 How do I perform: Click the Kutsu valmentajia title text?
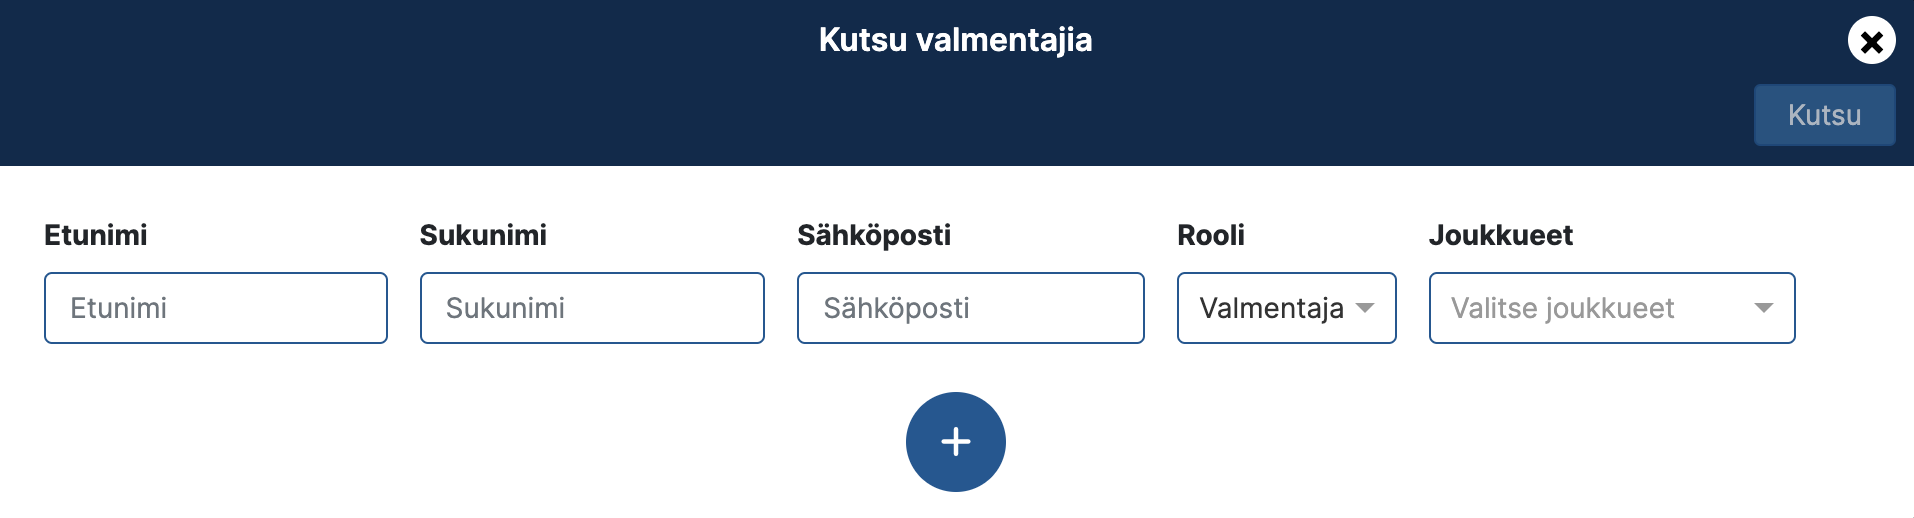pyautogui.click(x=955, y=40)
